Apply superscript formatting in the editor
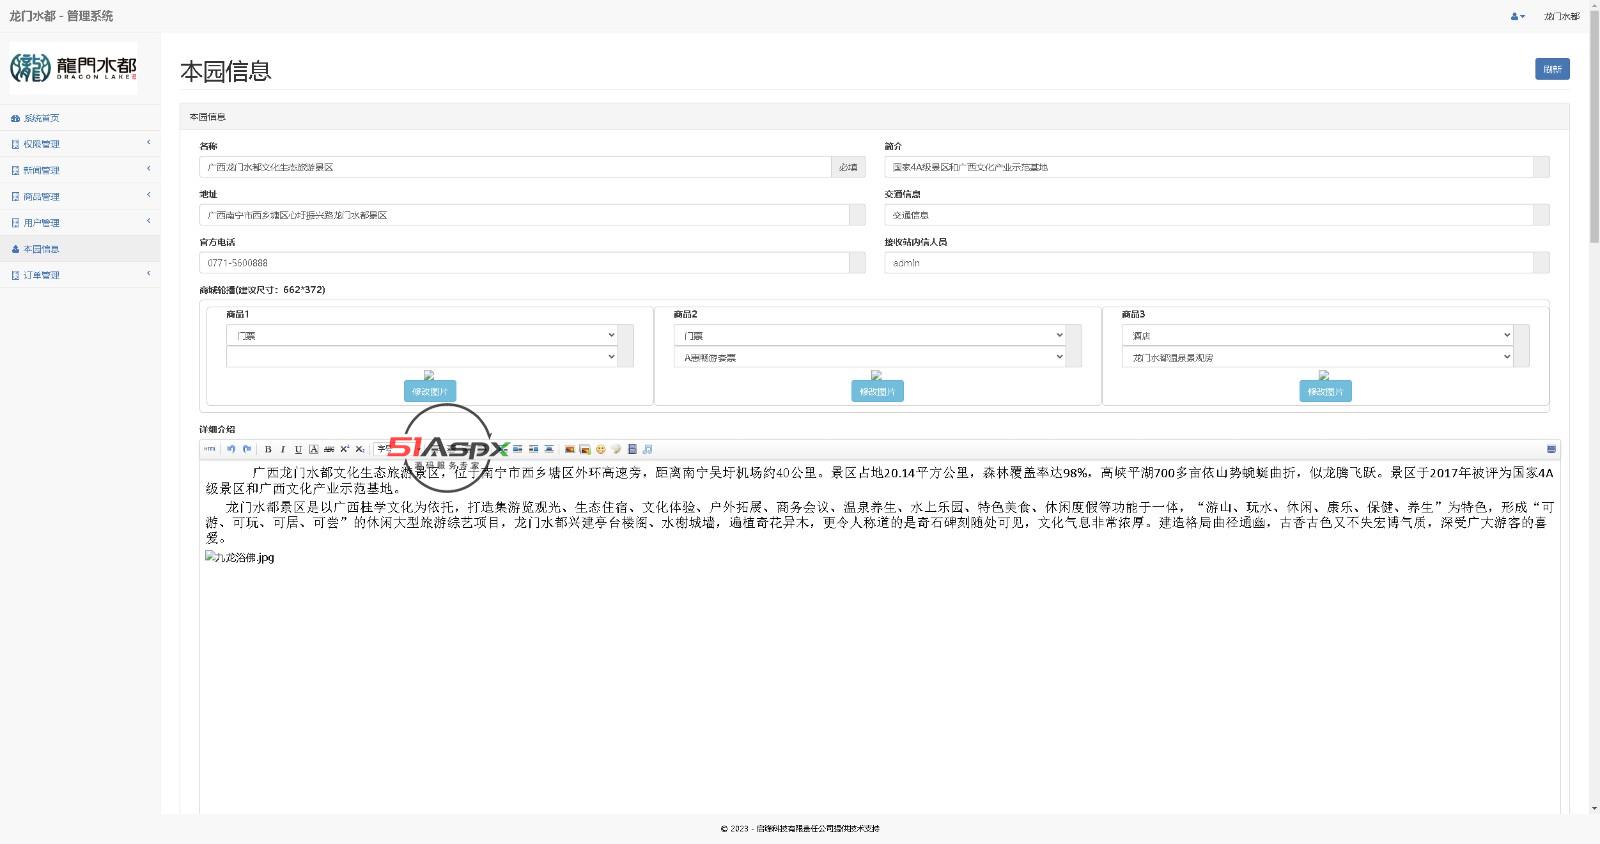Screen dimensions: 1600x844 click(344, 449)
